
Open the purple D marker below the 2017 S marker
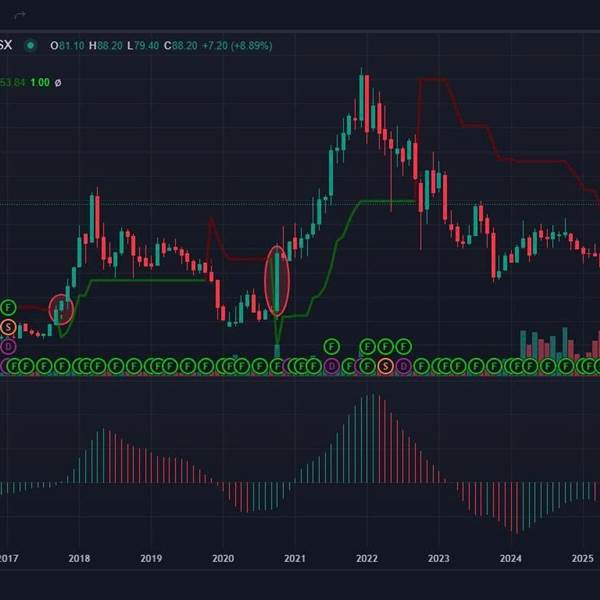[x=8, y=347]
